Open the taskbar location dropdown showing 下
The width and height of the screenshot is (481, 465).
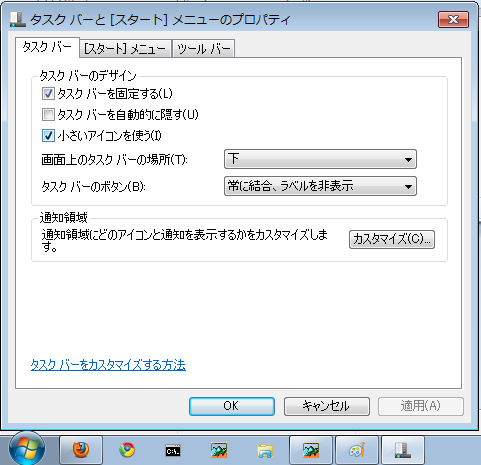click(320, 159)
